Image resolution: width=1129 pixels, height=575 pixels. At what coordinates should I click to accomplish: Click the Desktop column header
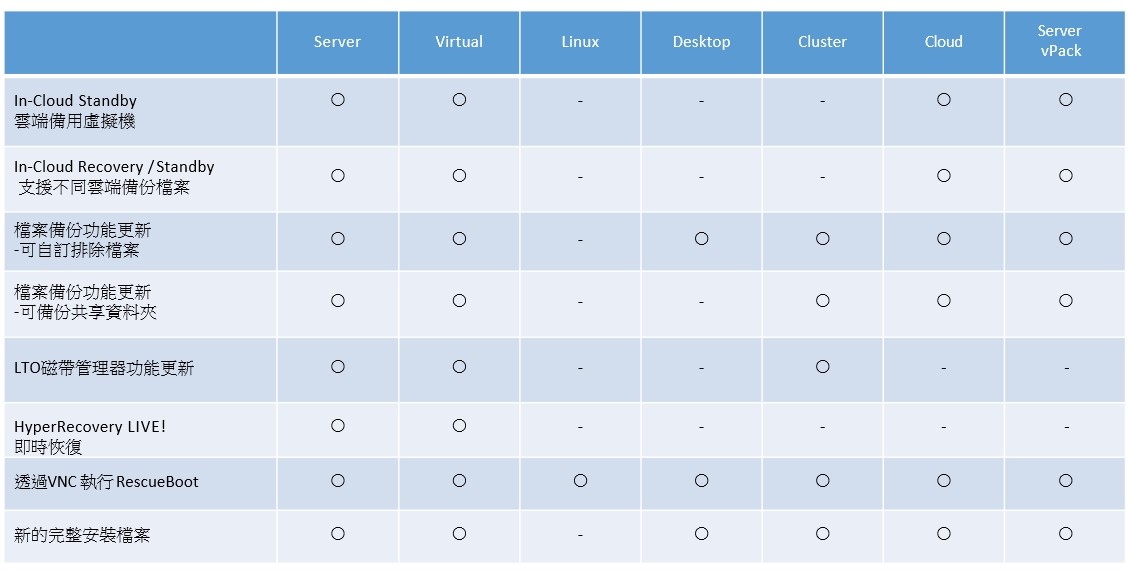click(x=701, y=42)
